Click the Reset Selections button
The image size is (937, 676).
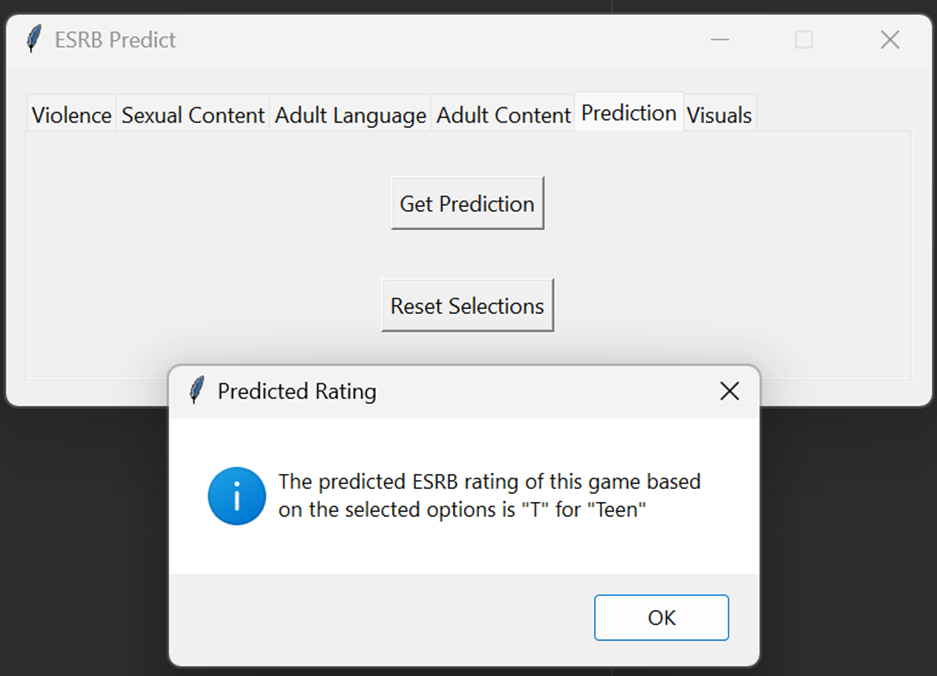tap(466, 305)
